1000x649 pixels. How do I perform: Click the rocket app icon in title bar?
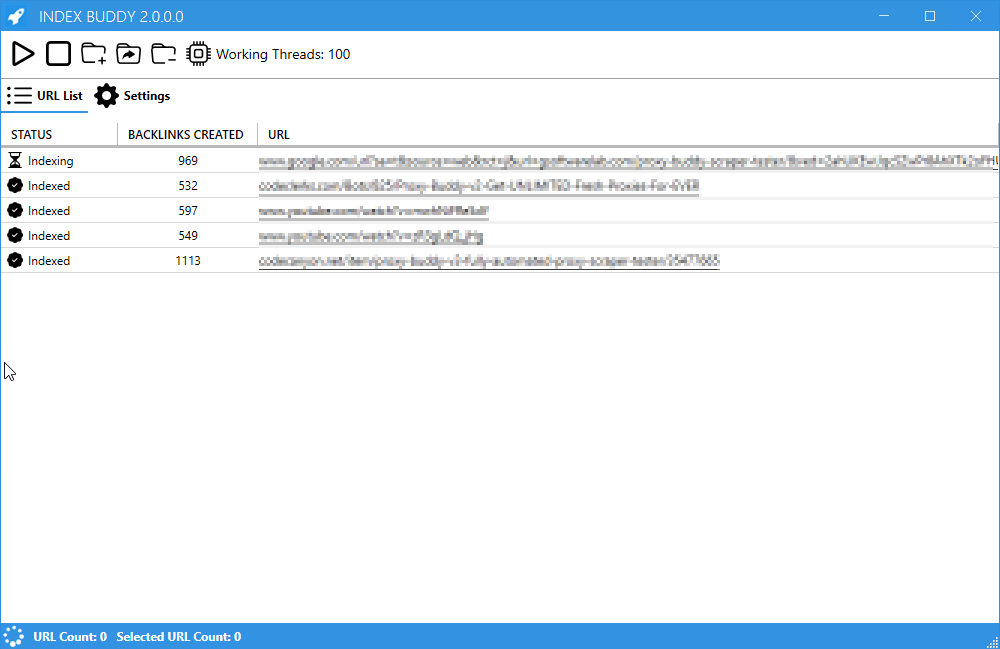(16, 16)
